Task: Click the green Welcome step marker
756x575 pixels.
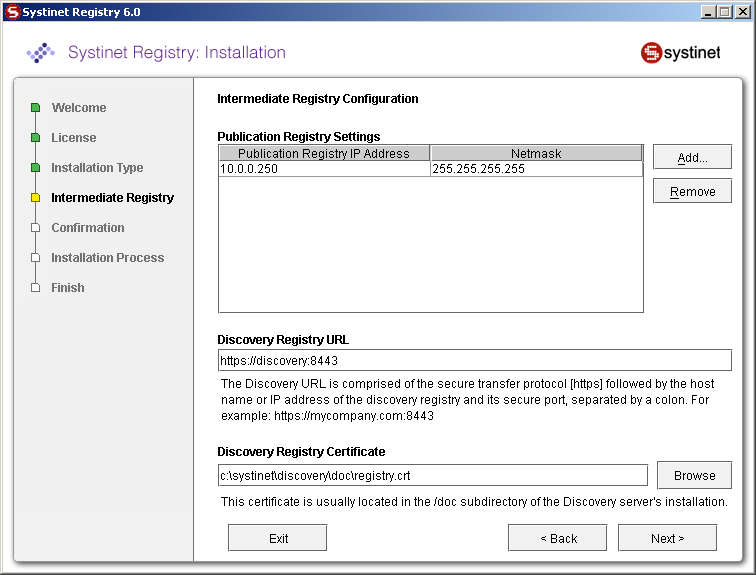Action: 35,107
